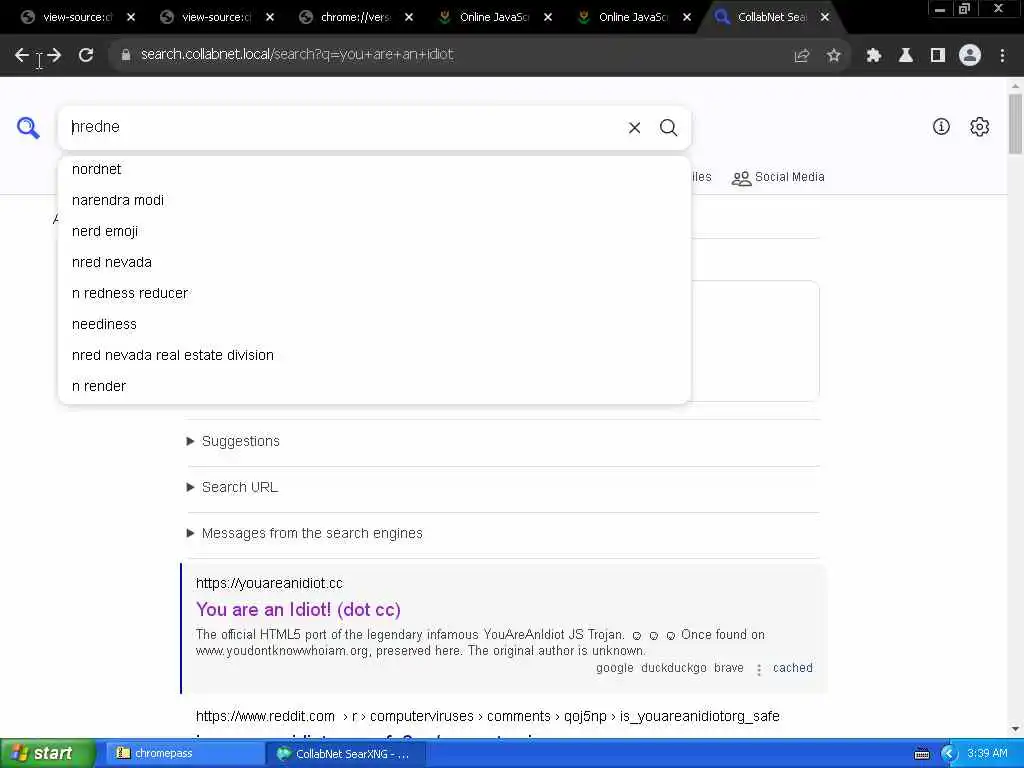Open the result options three-dot icon

coord(759,669)
